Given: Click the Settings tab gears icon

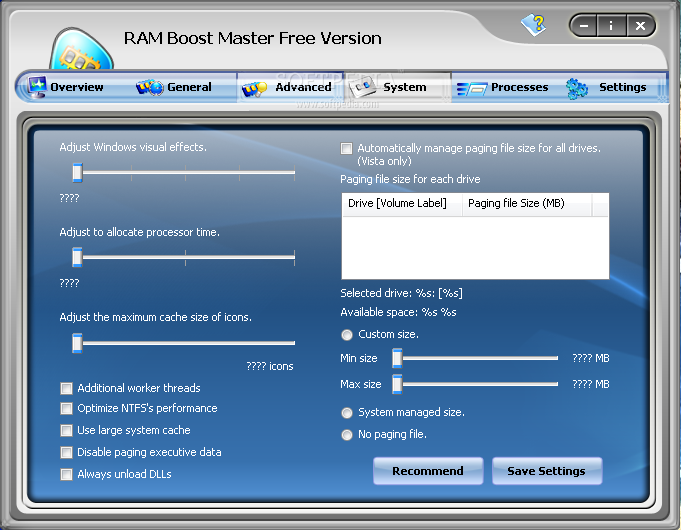Looking at the screenshot, I should point(577,88).
